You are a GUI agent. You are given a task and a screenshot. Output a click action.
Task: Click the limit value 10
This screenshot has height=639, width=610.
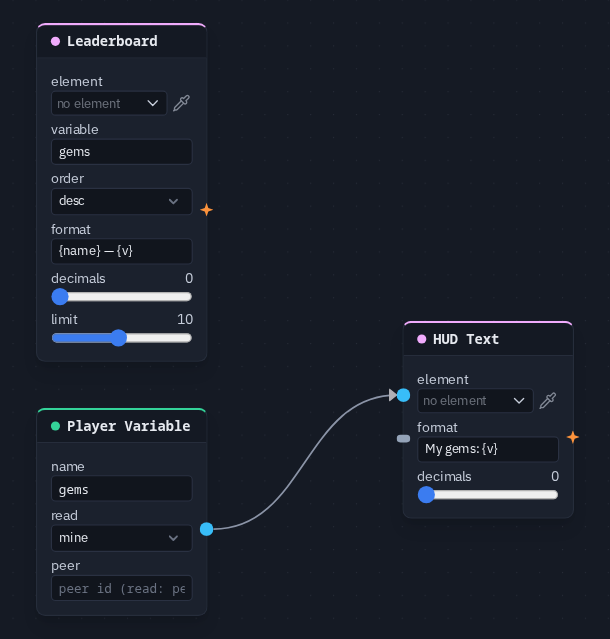click(x=185, y=319)
